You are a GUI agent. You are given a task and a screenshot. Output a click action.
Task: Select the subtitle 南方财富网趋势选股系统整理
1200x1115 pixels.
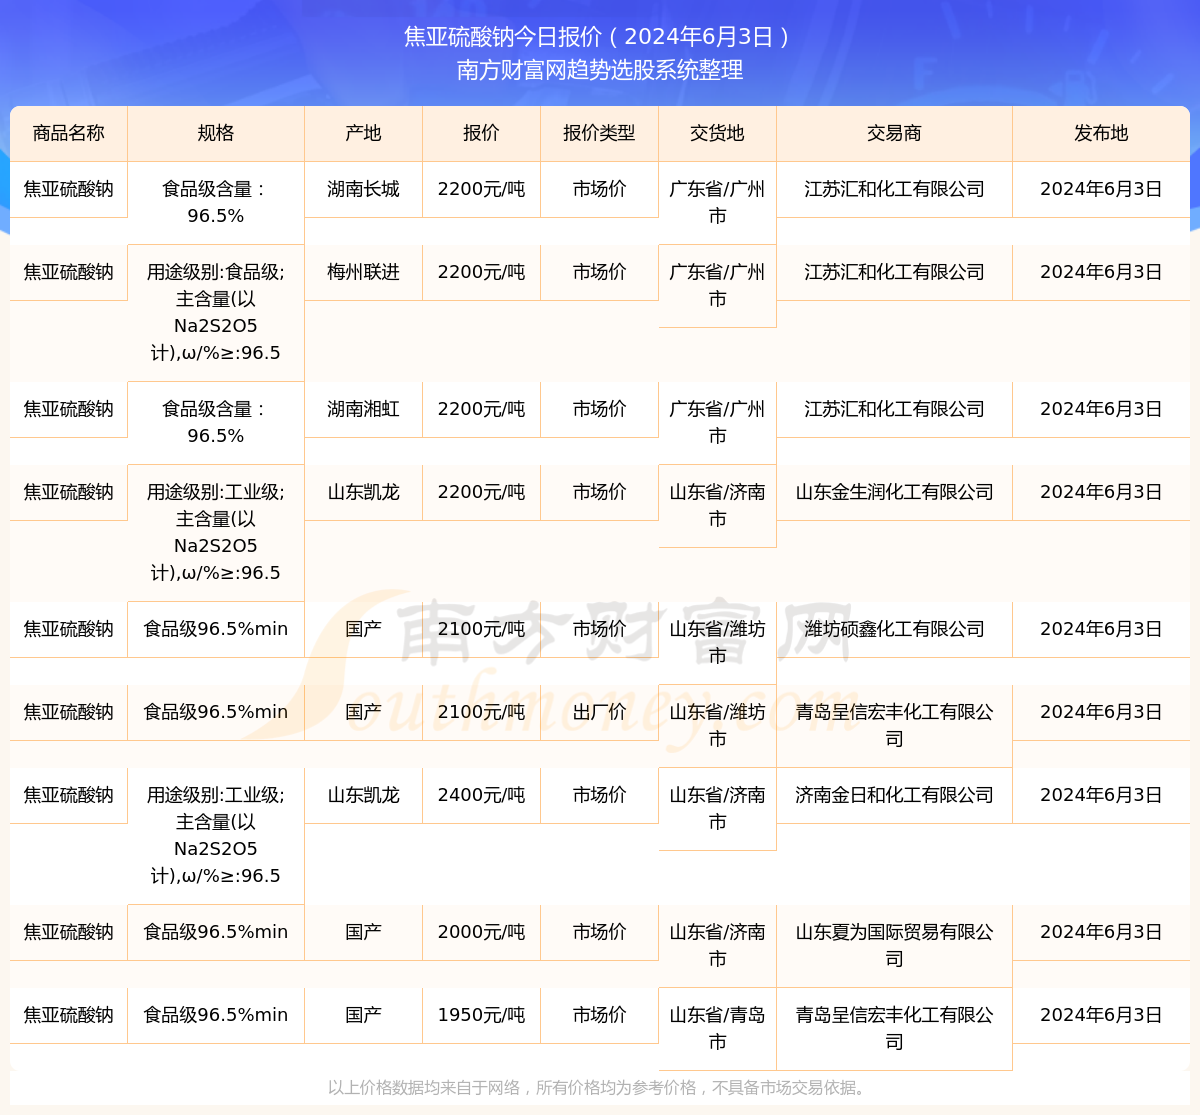[x=600, y=70]
